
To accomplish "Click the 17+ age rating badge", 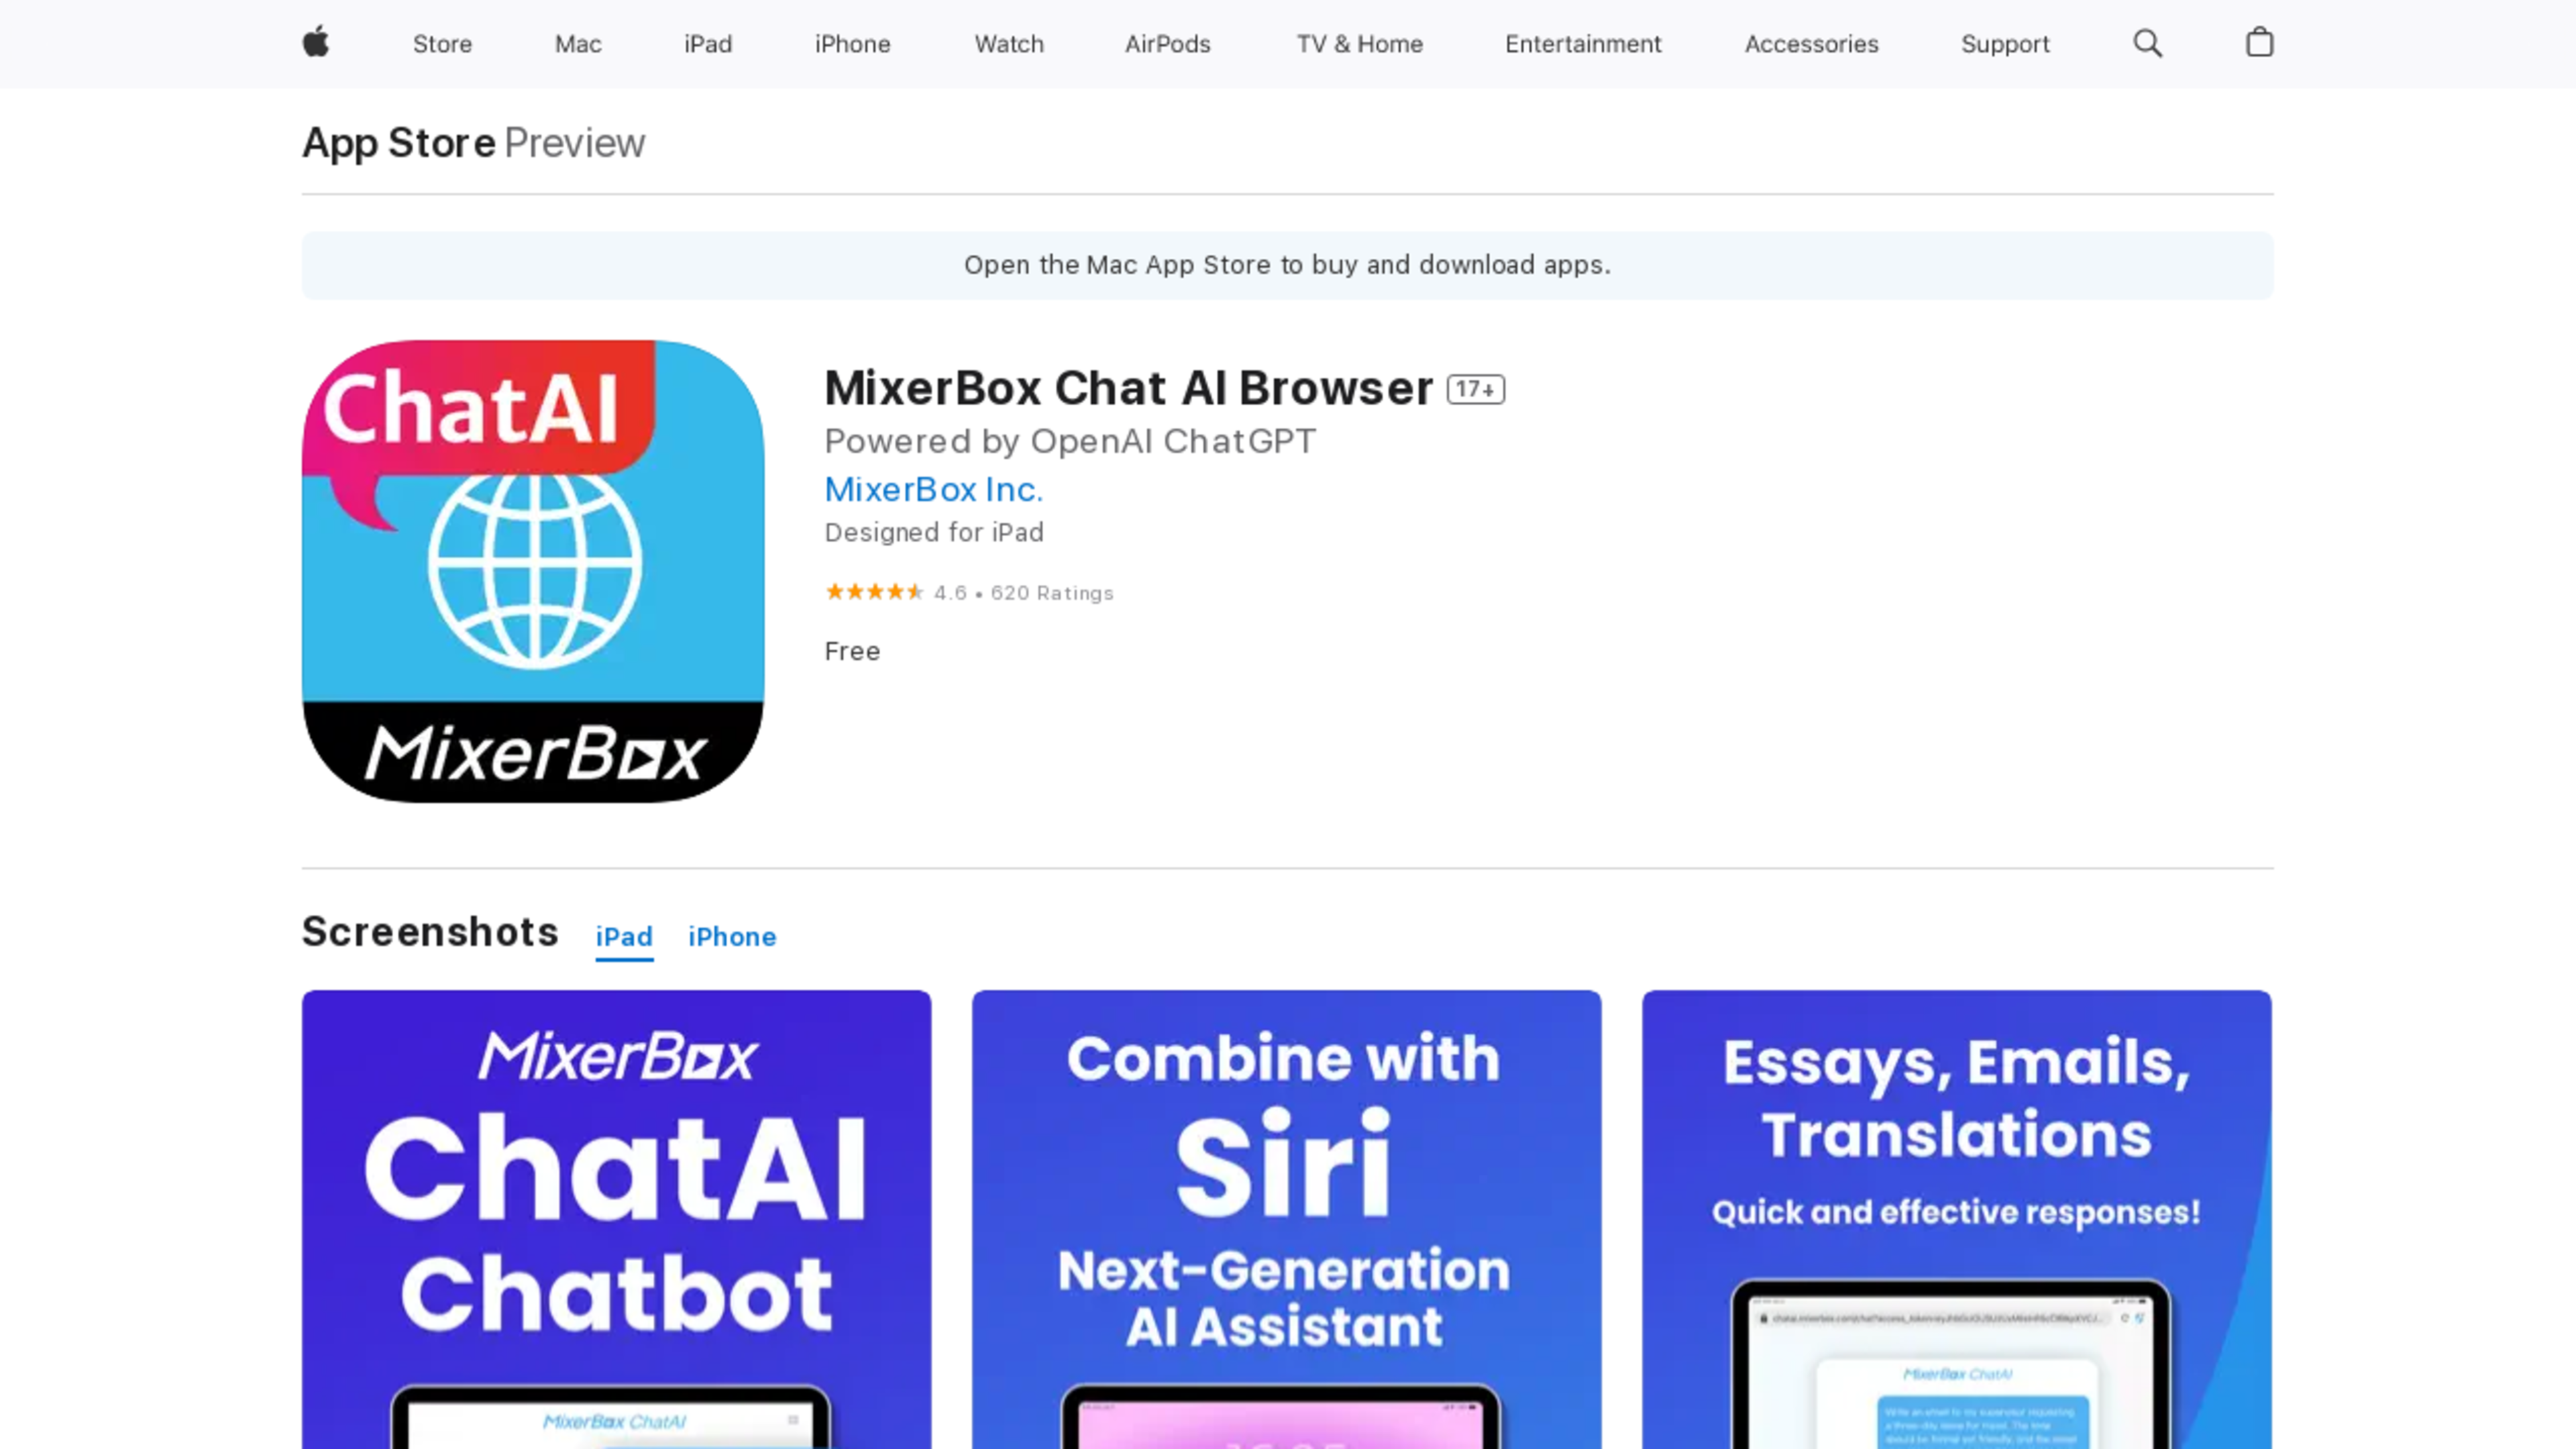I will pos(1475,389).
